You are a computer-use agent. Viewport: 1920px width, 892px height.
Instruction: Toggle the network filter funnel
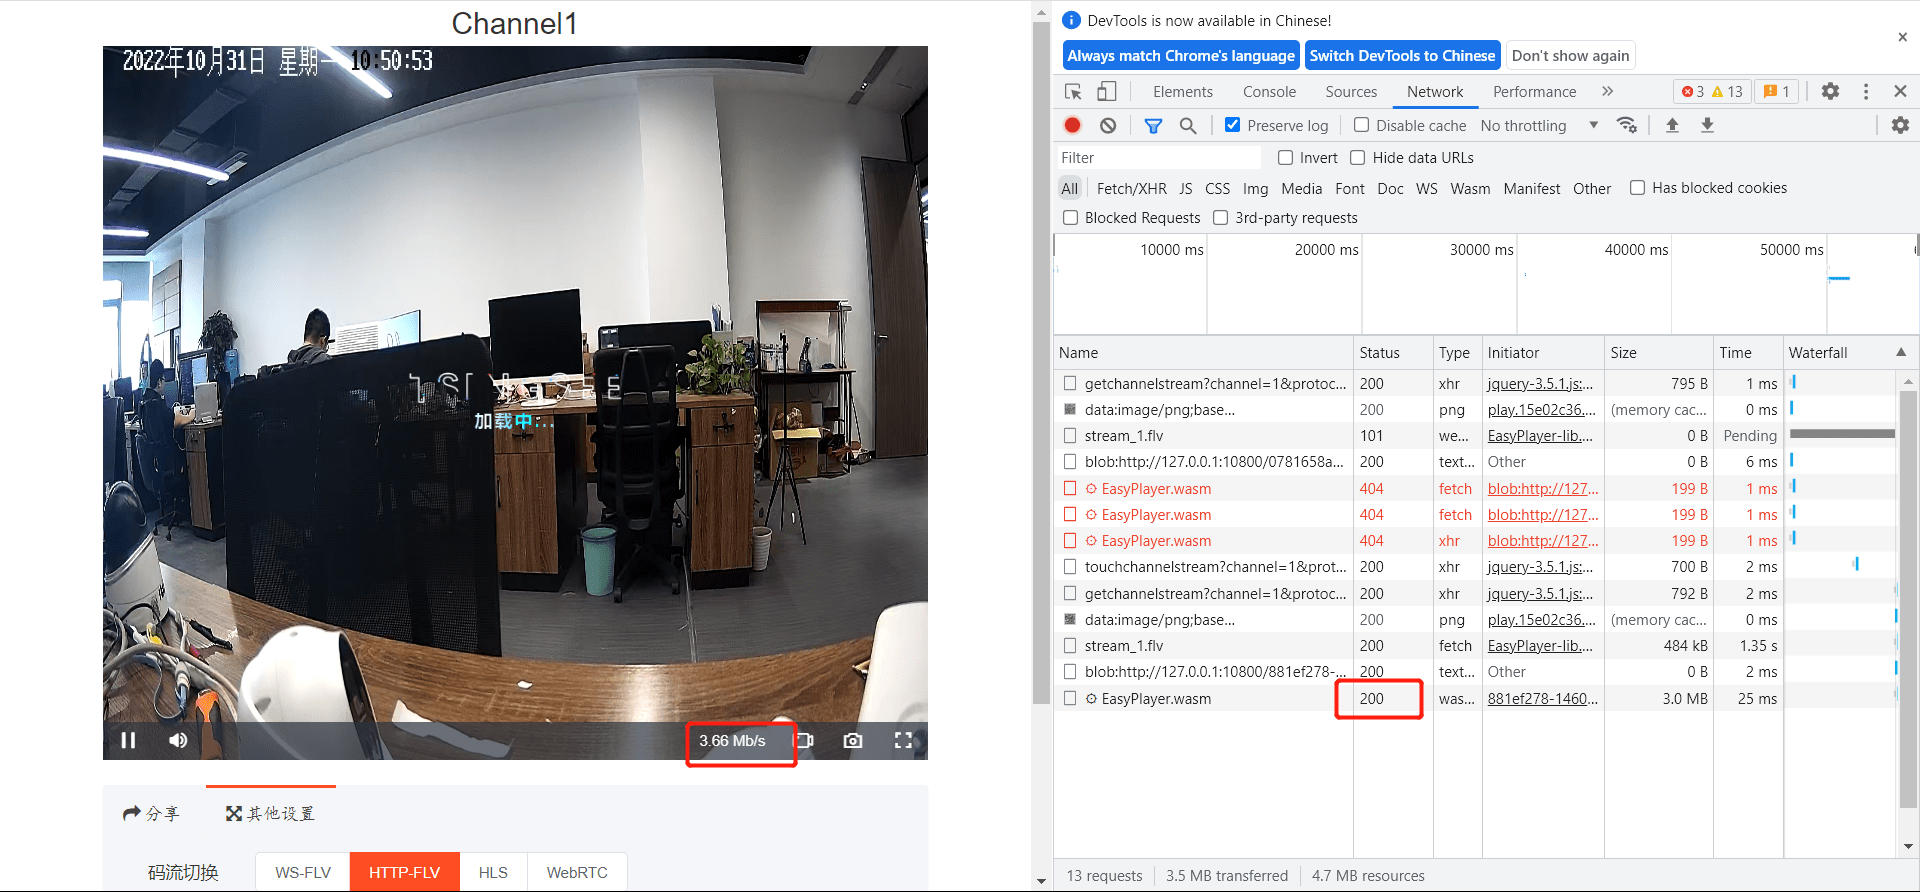click(x=1153, y=125)
